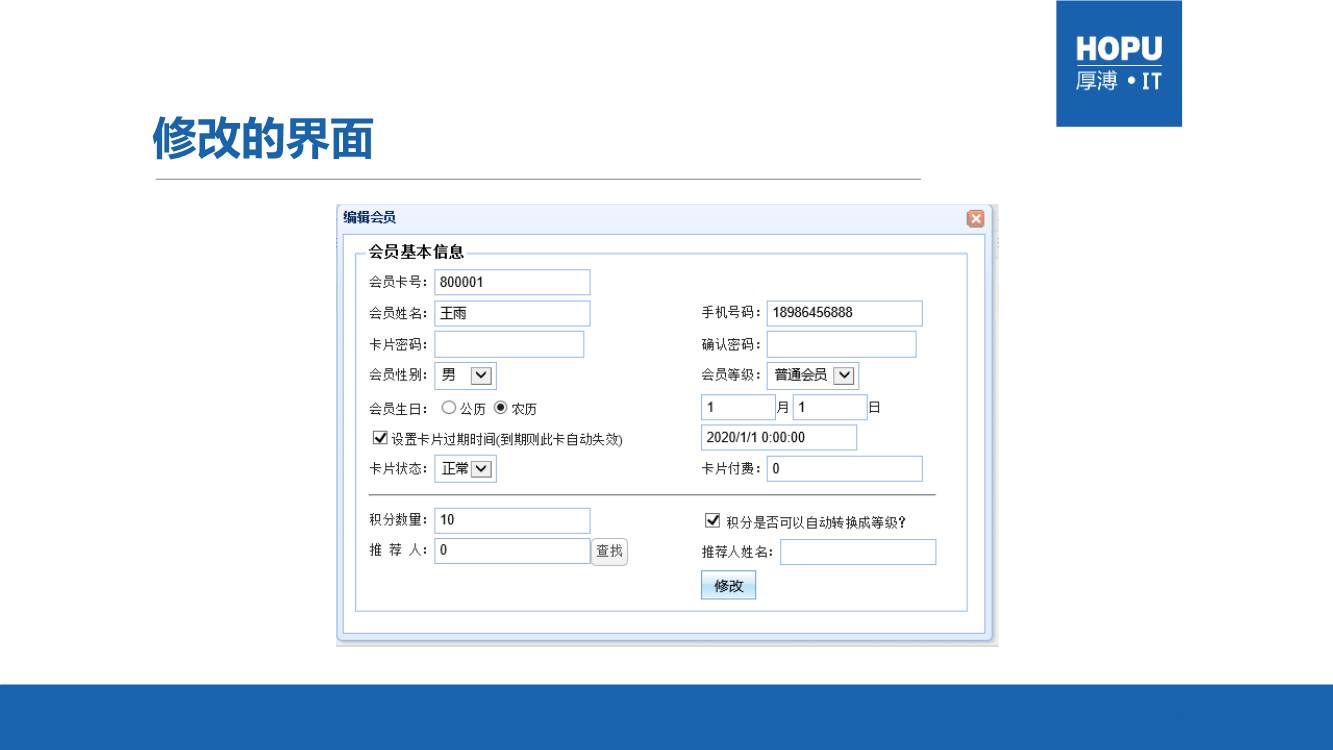Click the 会员基本信息 group label
The width and height of the screenshot is (1333, 750).
pyautogui.click(x=416, y=252)
